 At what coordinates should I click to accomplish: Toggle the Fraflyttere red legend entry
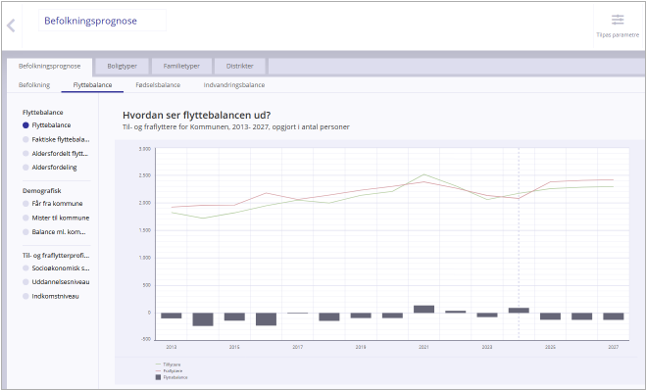168,371
